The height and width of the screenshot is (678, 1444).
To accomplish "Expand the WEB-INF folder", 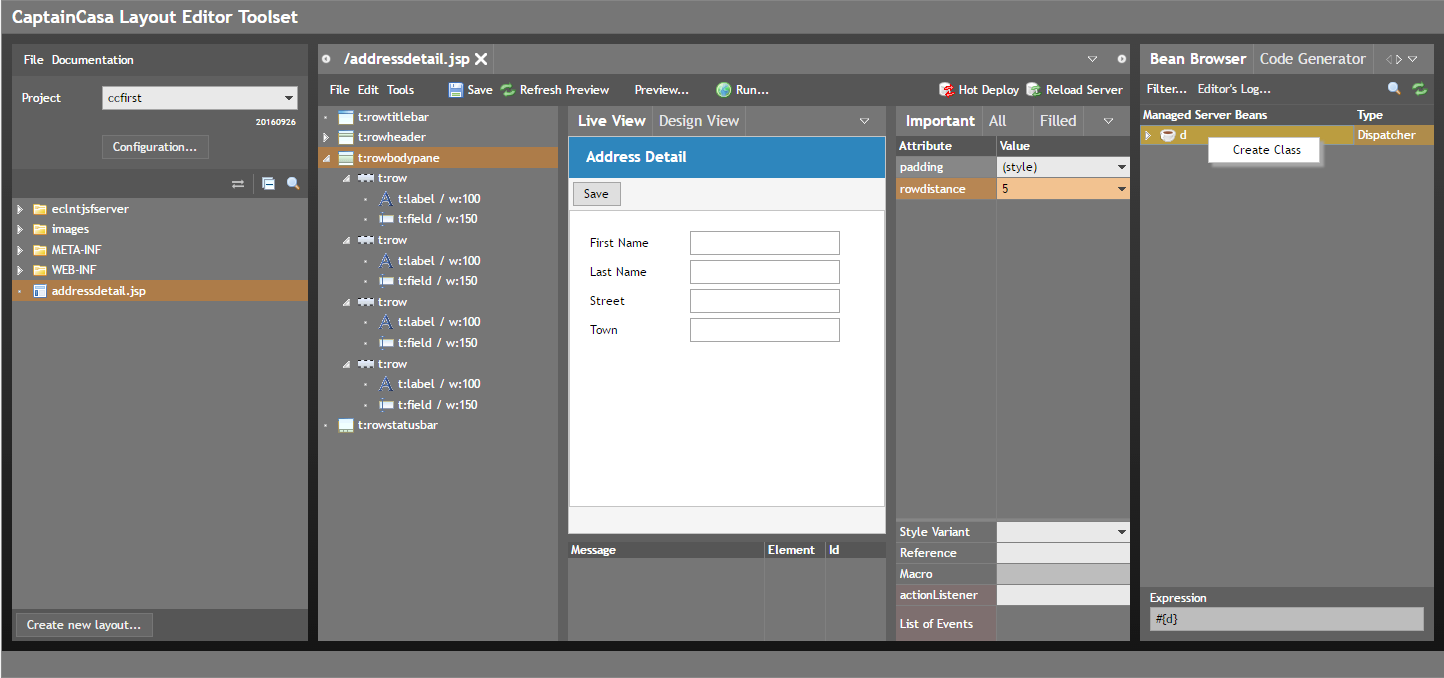I will 20,270.
